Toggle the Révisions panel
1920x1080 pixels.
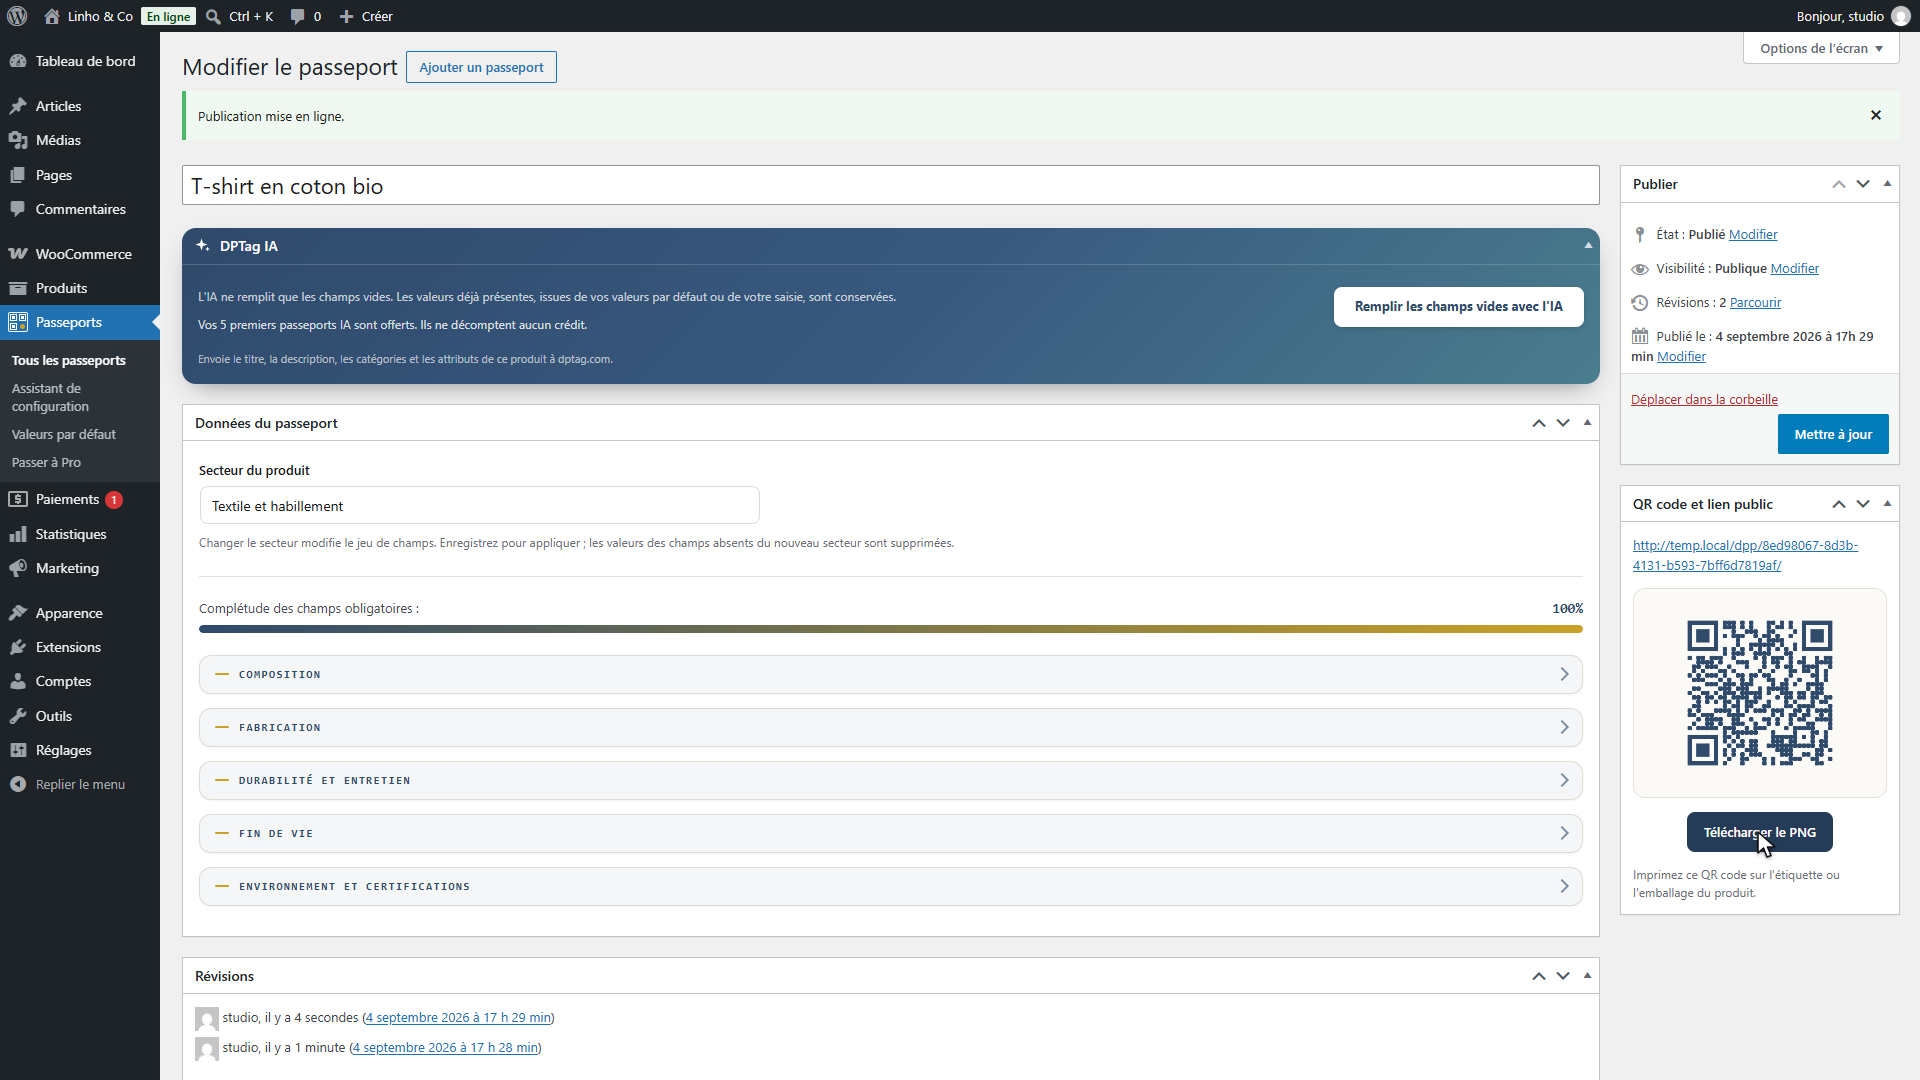(1587, 976)
